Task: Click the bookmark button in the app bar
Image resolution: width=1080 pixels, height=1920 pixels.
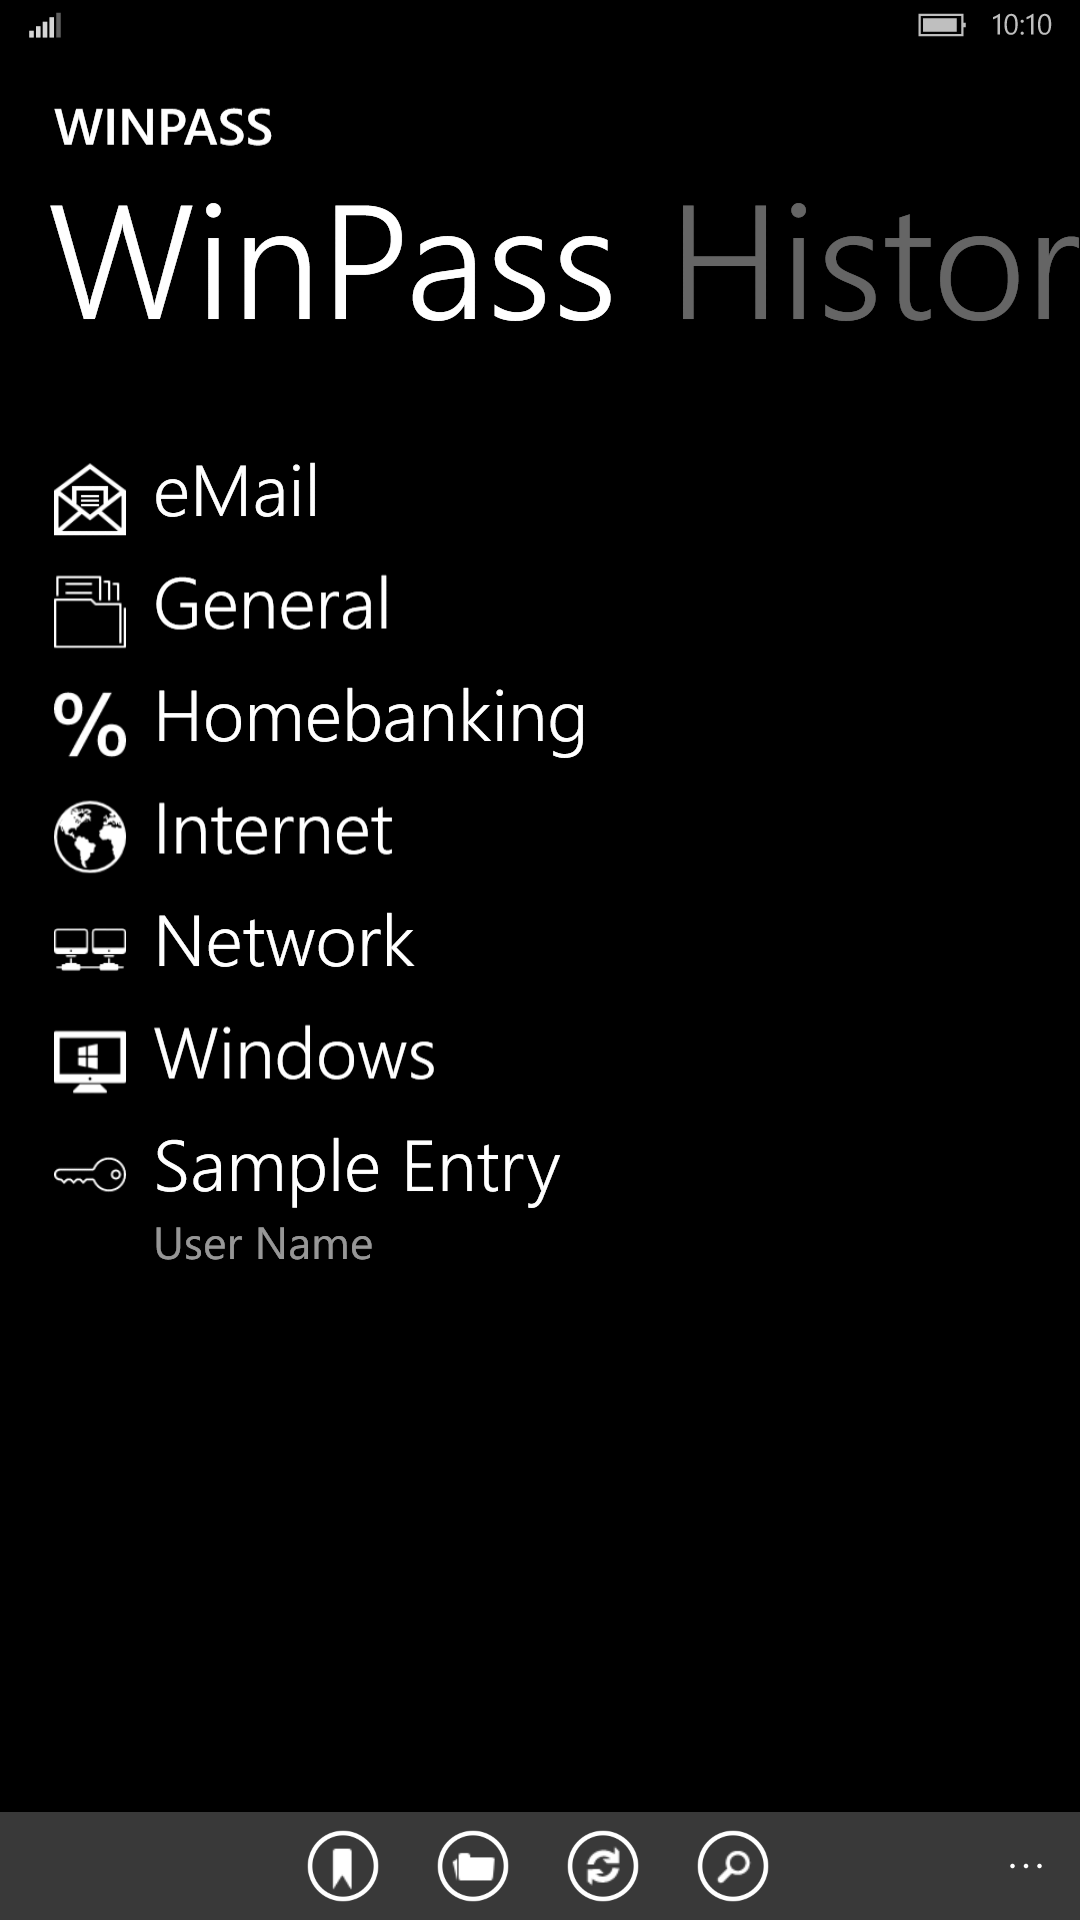Action: tap(343, 1866)
